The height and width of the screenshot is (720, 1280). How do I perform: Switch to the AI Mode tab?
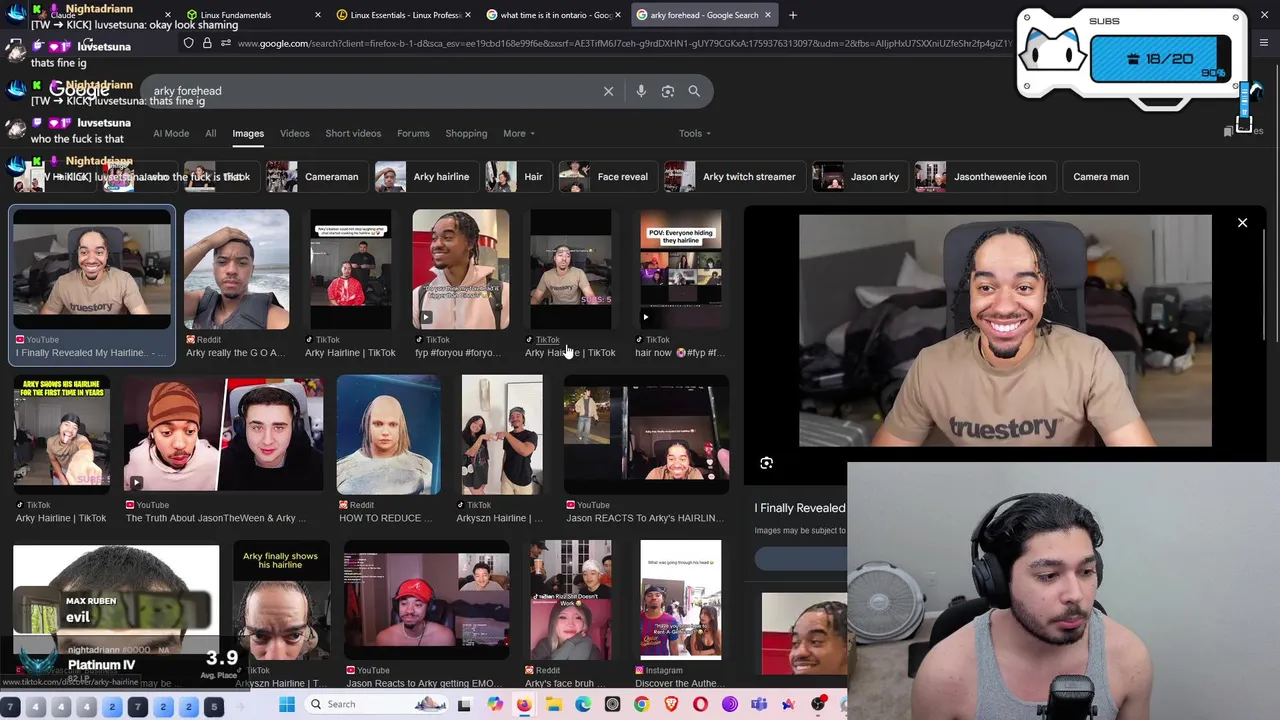(x=171, y=133)
